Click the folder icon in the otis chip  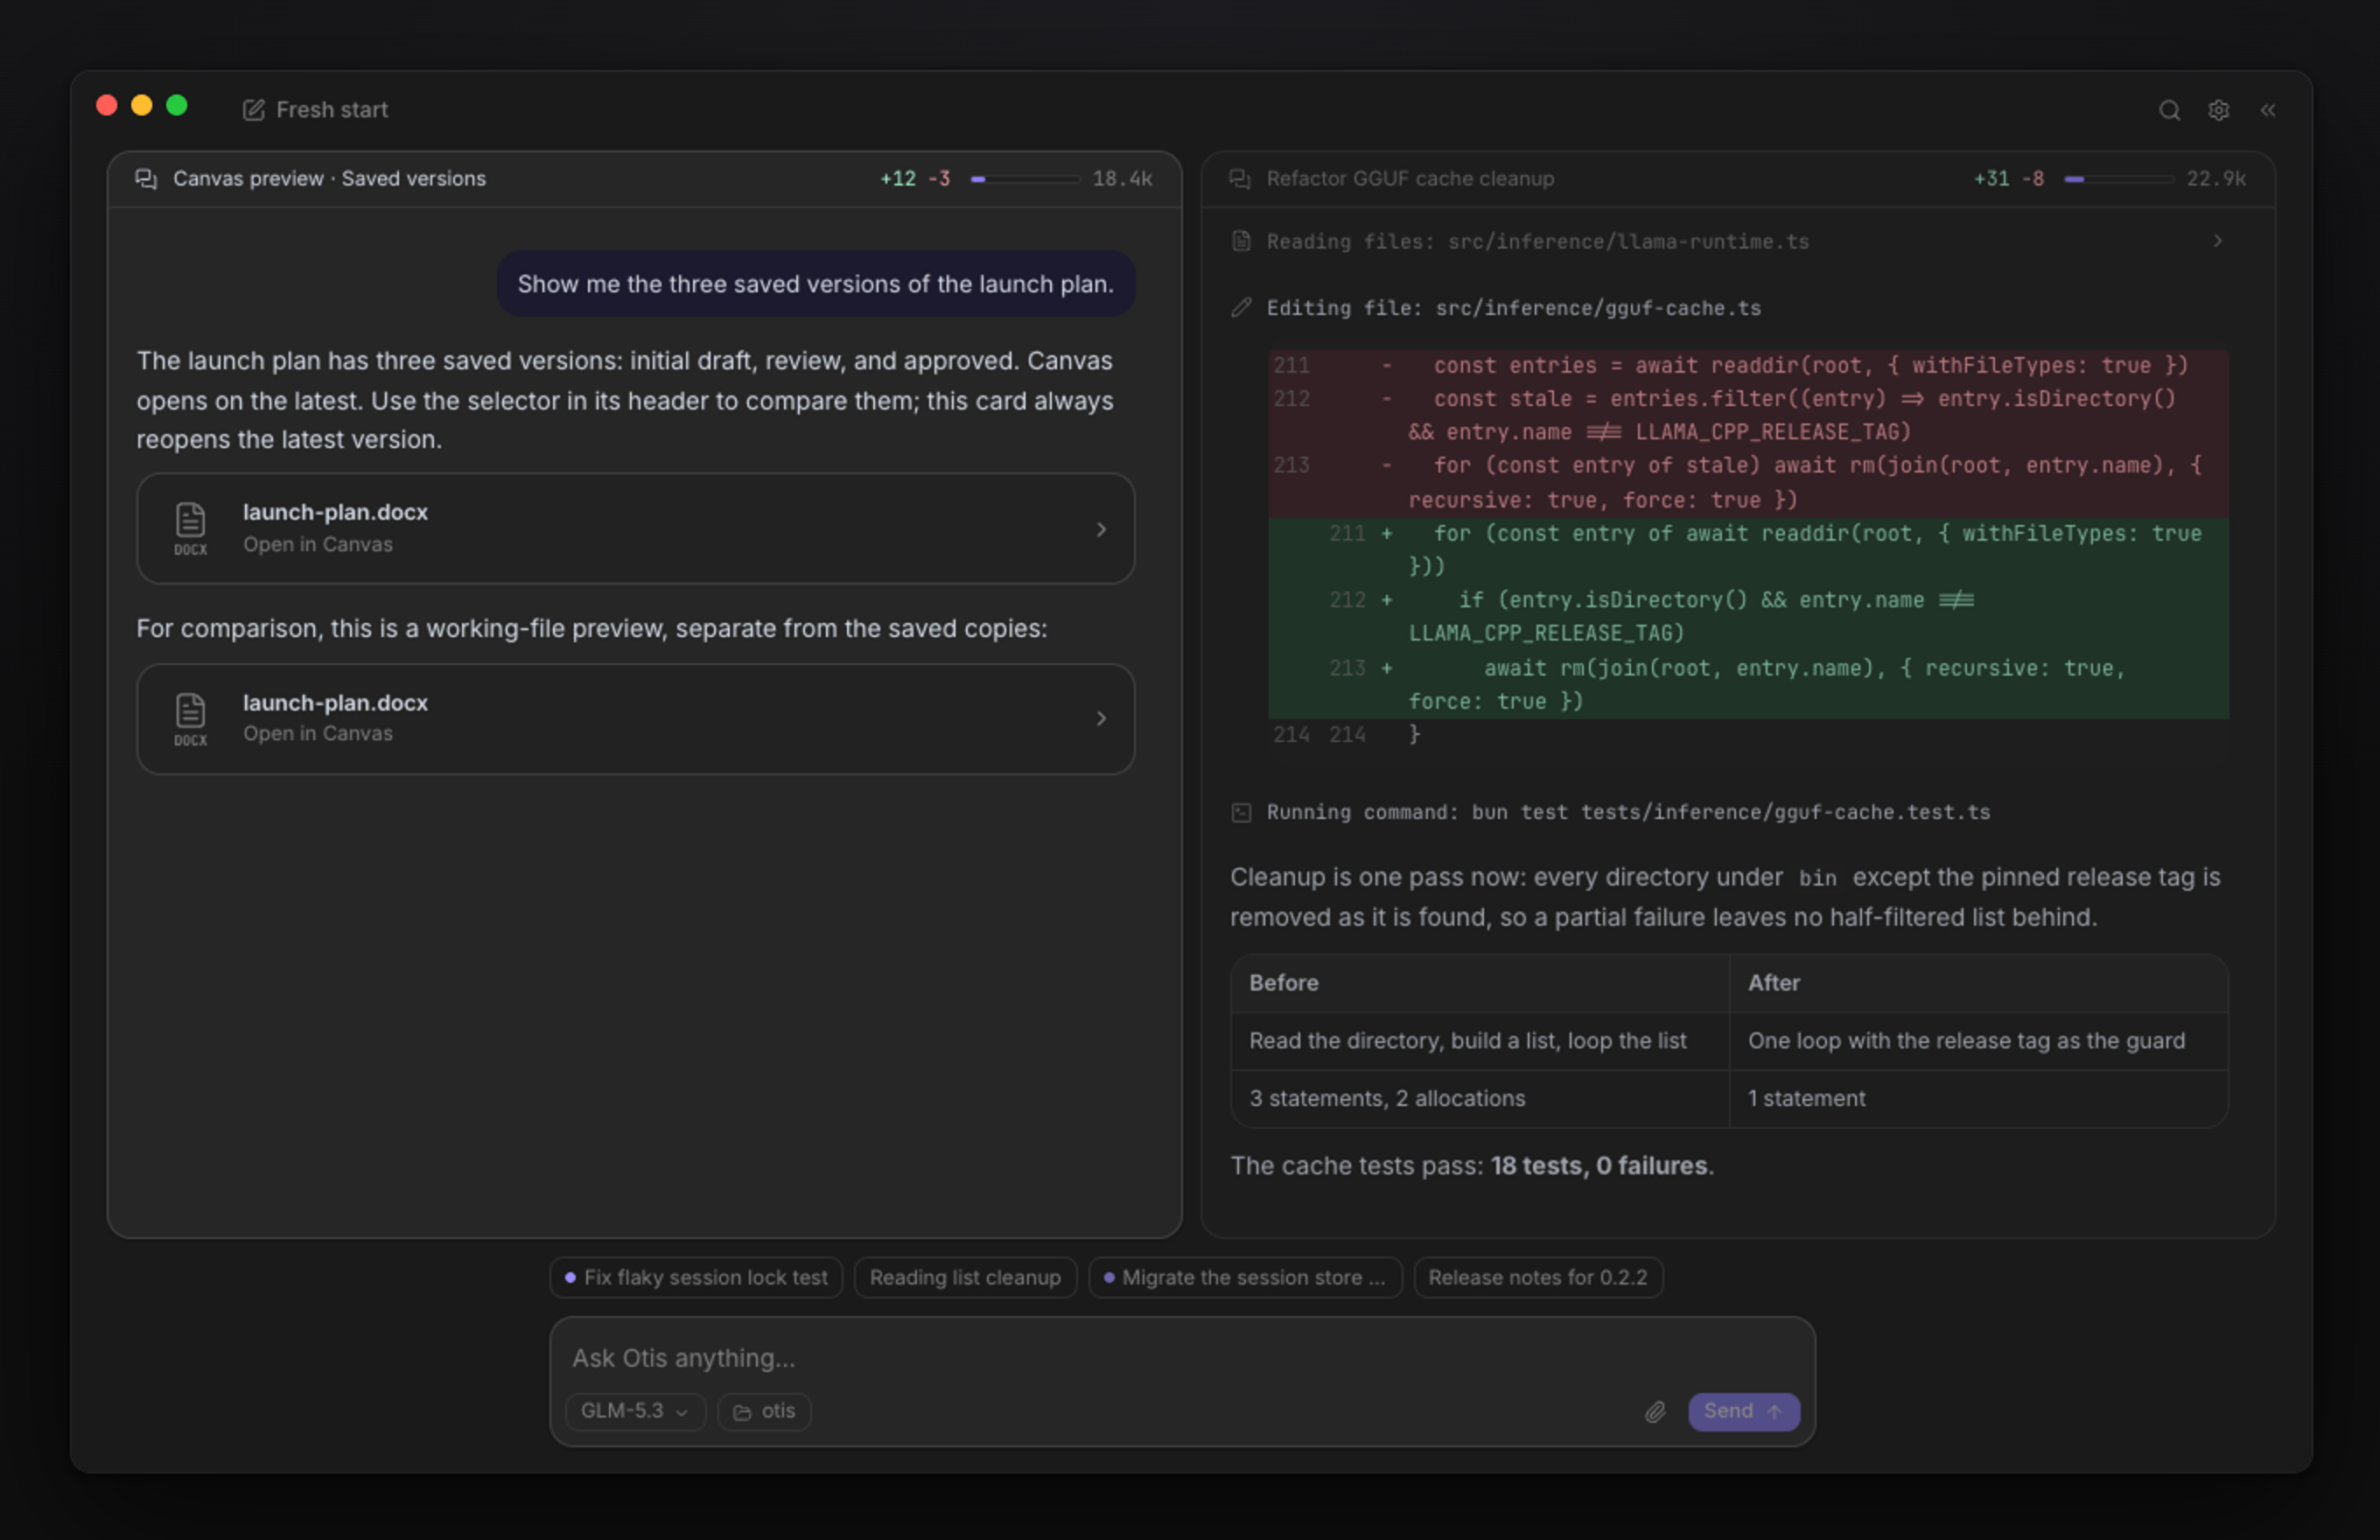coord(742,1412)
